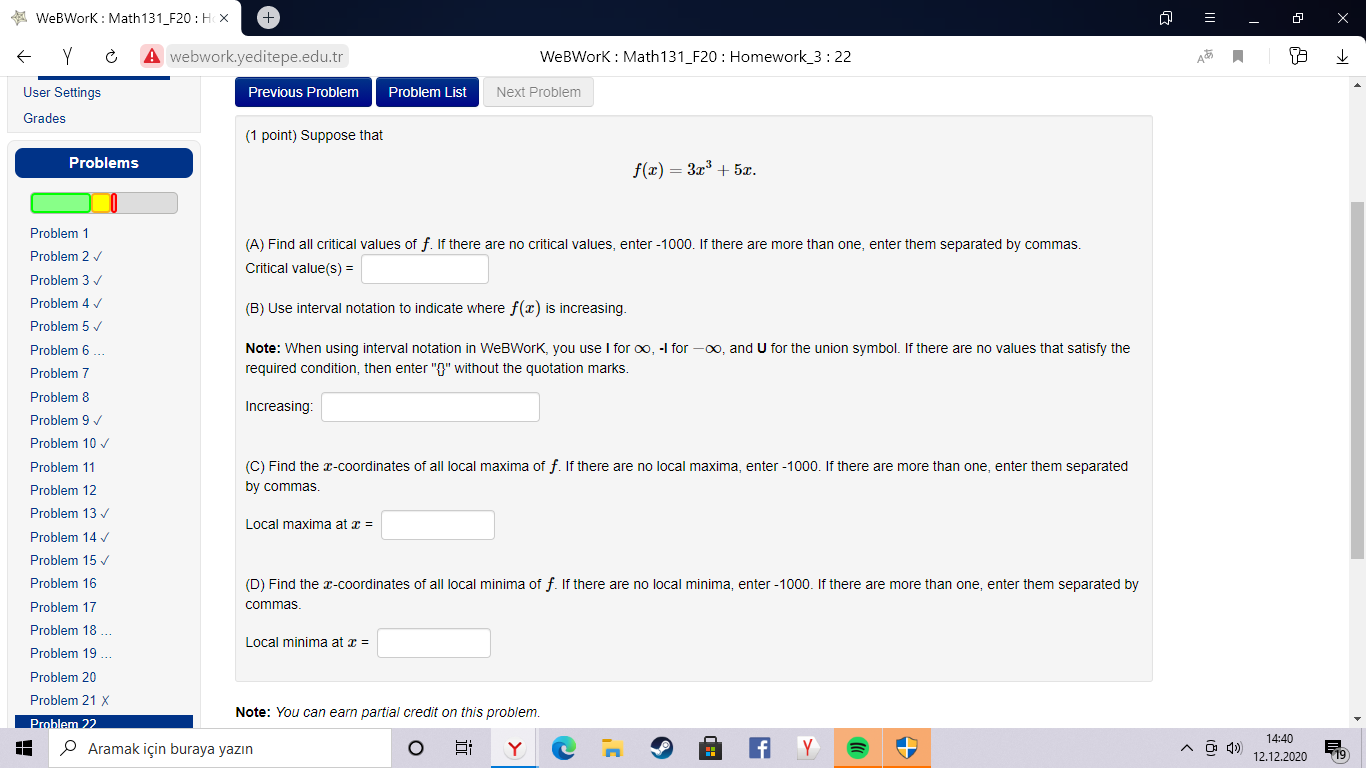Go to Problem 19

(71, 653)
